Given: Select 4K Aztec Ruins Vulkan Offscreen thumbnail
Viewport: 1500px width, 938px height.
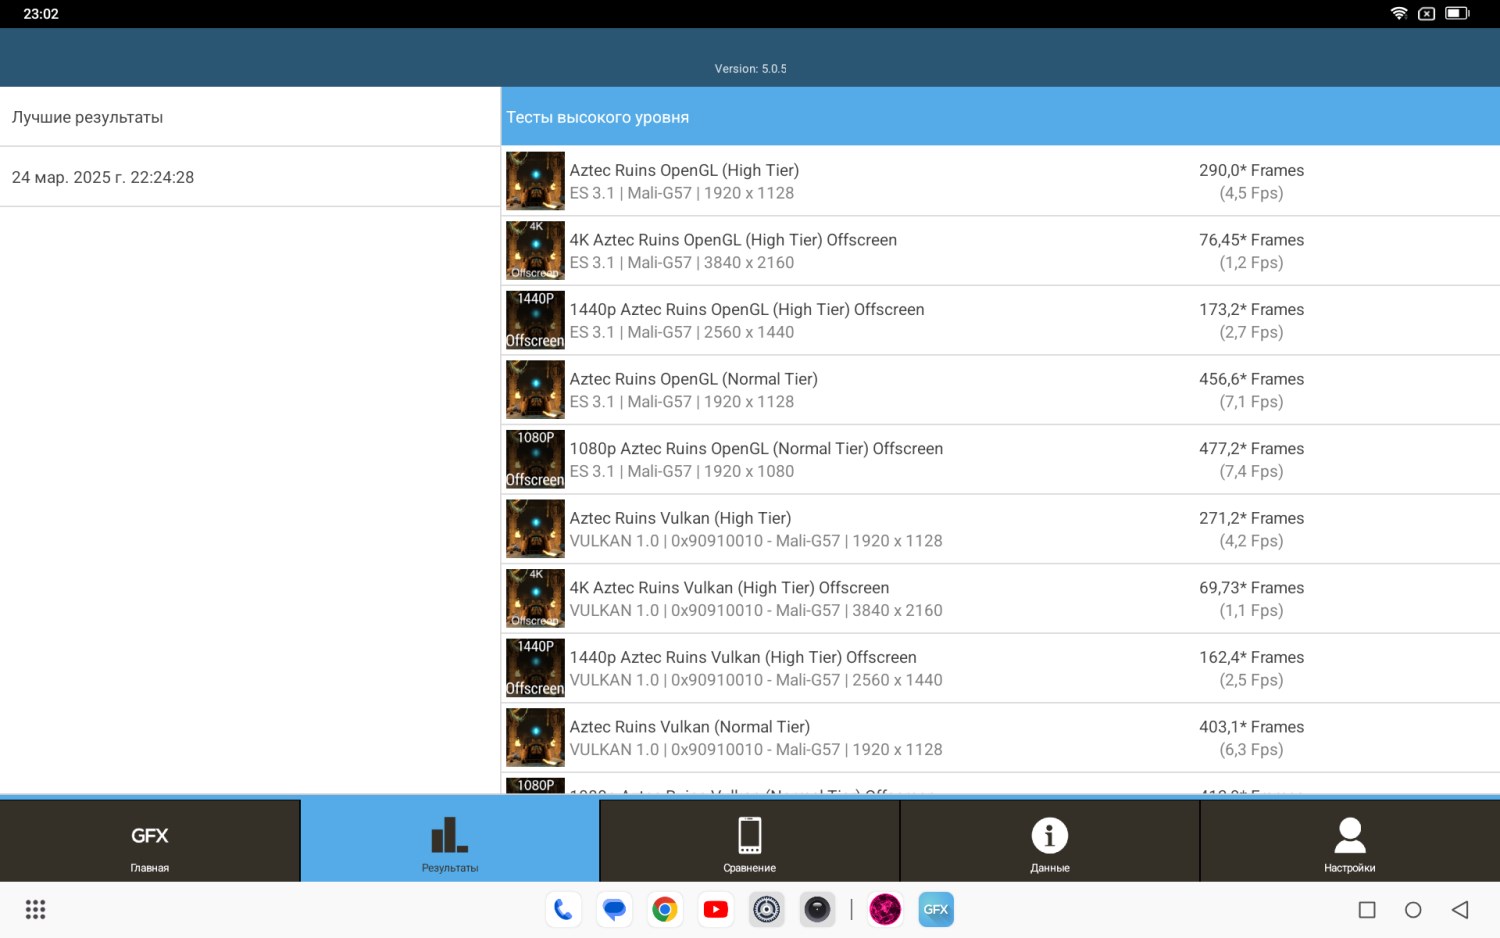Looking at the screenshot, I should tap(535, 598).
